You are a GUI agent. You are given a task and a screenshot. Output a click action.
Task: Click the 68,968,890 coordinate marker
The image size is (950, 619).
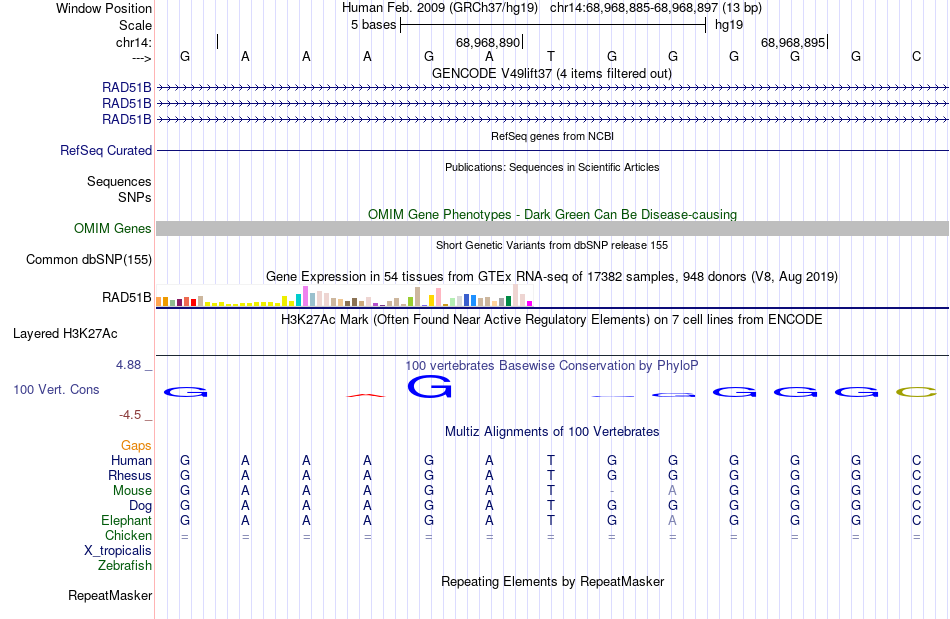tap(488, 42)
